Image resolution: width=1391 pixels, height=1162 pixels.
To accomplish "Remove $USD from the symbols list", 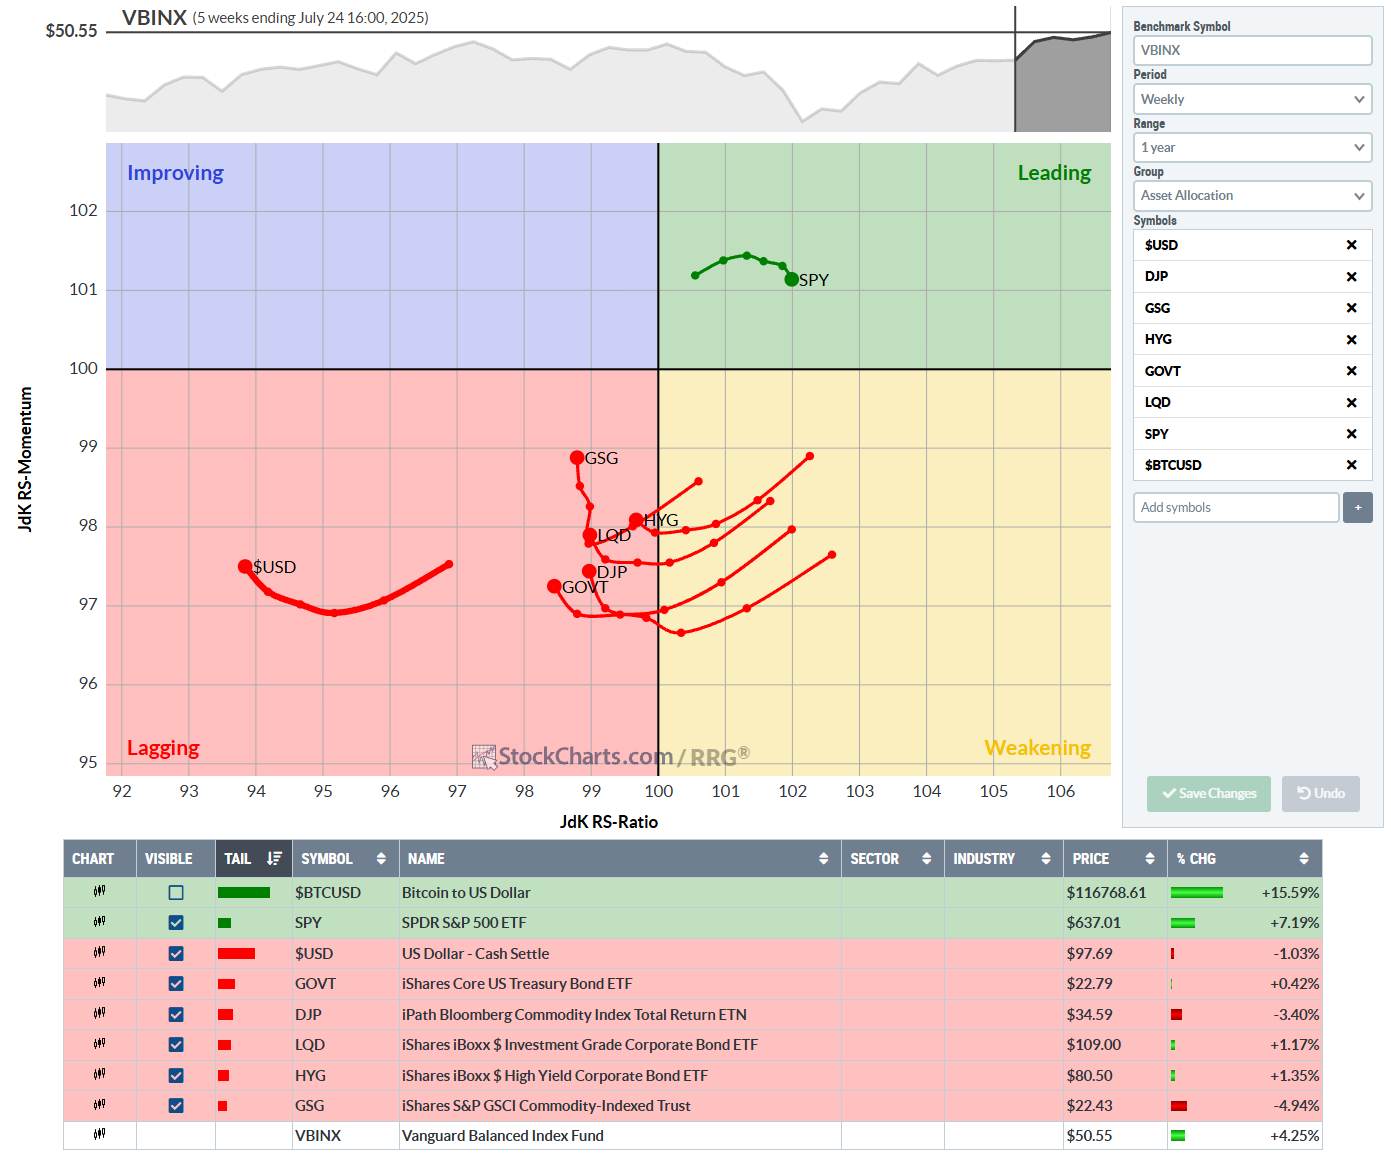I will (x=1351, y=245).
